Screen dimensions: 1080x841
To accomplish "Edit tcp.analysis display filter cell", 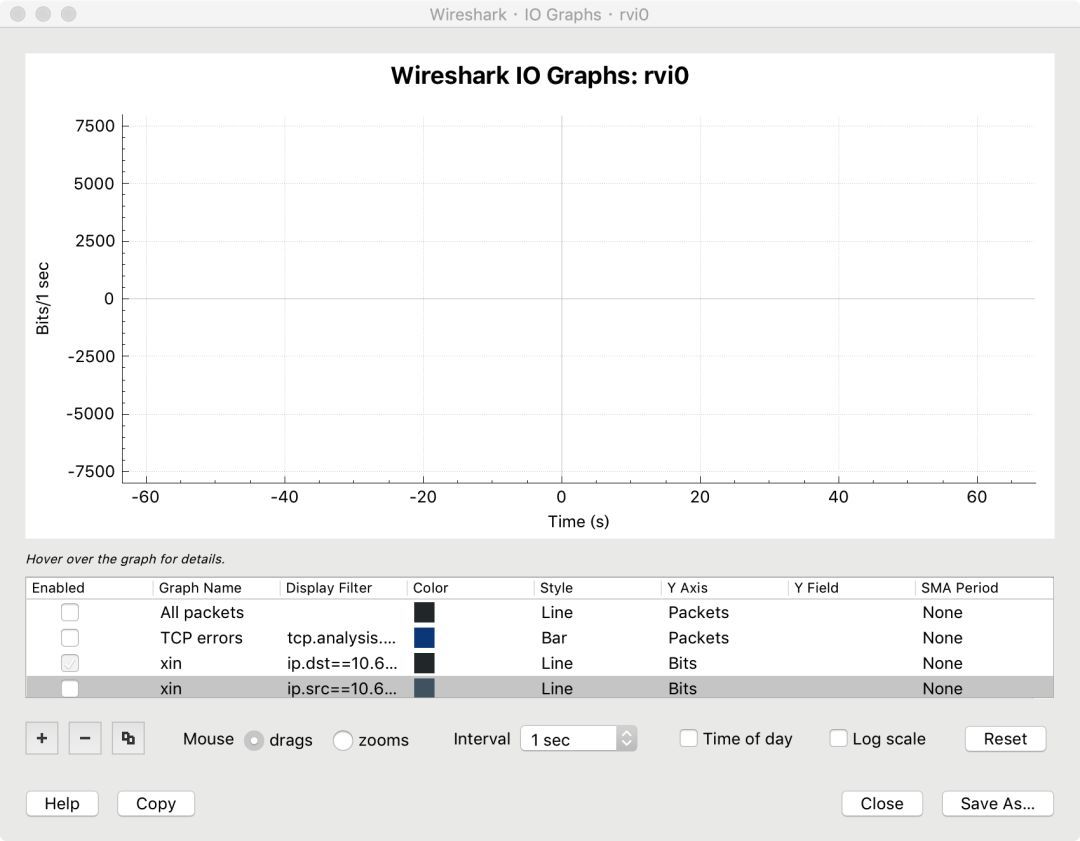I will click(x=342, y=638).
